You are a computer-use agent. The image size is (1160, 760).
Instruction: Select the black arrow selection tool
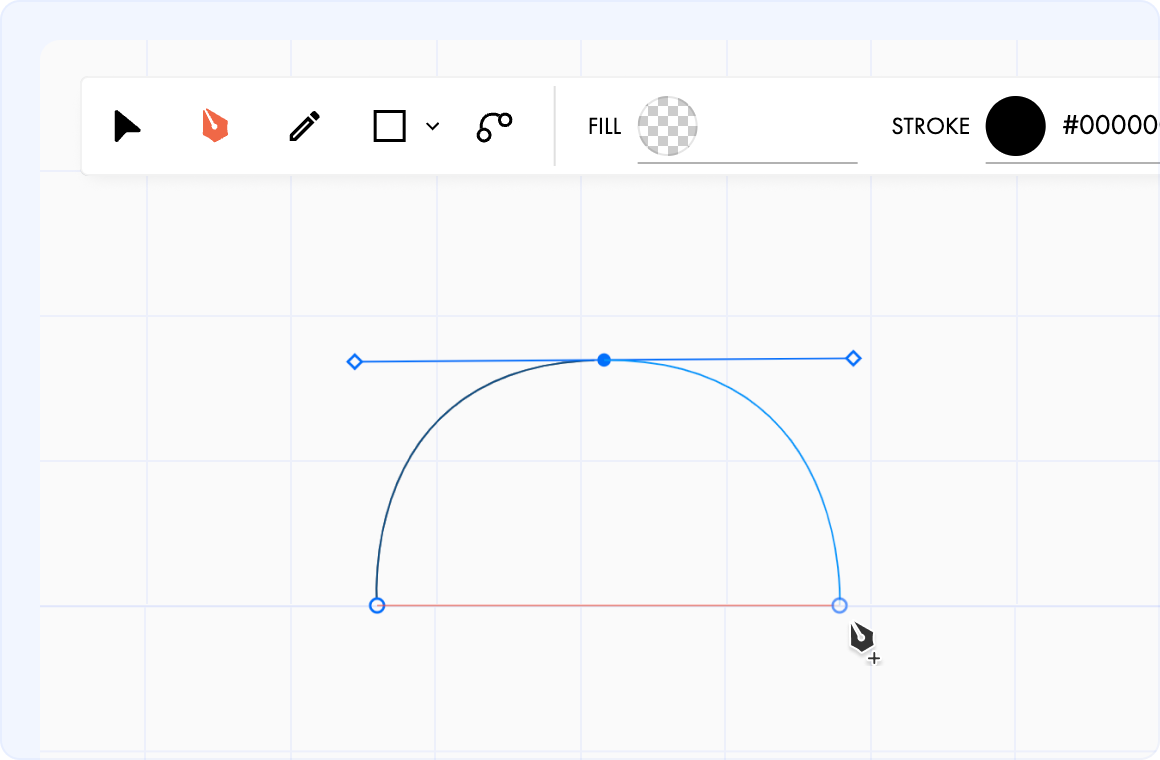pos(127,126)
